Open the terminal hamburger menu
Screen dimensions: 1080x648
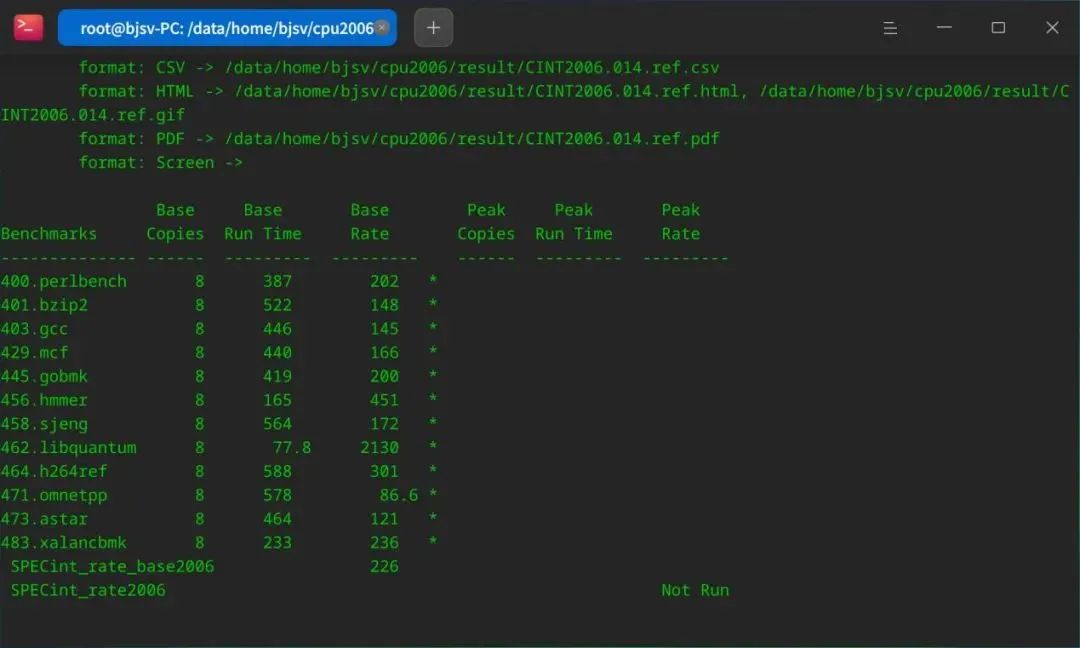[890, 28]
